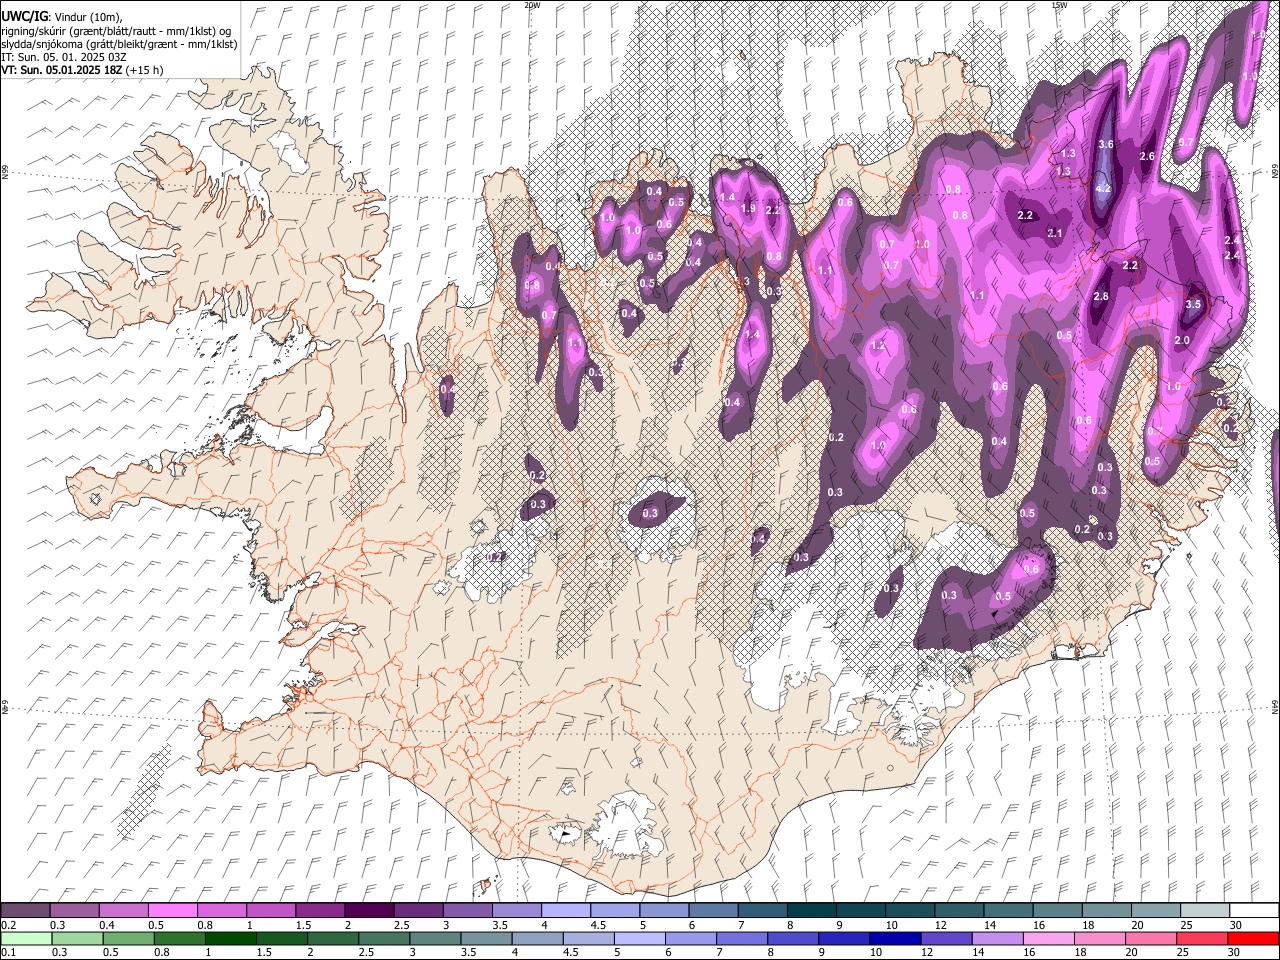The height and width of the screenshot is (960, 1280).
Task: Click the 1.9 precipitation value on the map
Action: 747,208
